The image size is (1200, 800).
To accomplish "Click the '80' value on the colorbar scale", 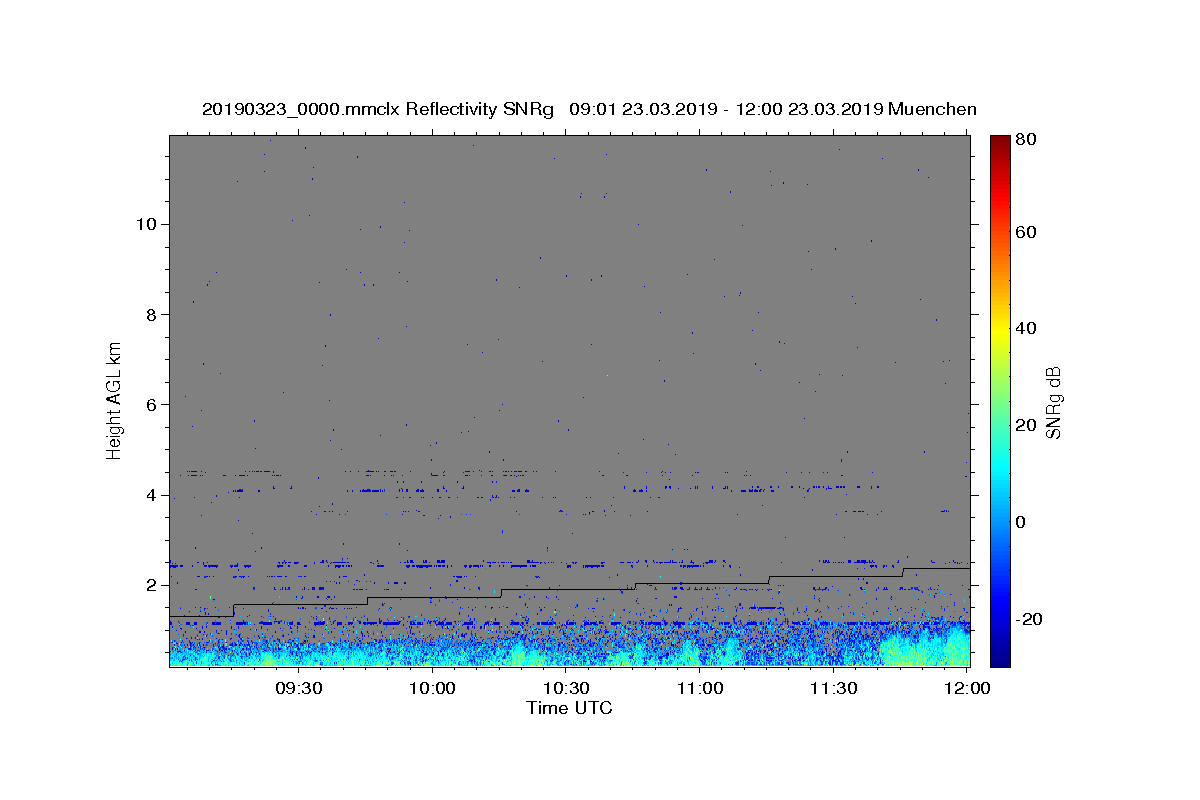I will [1026, 140].
